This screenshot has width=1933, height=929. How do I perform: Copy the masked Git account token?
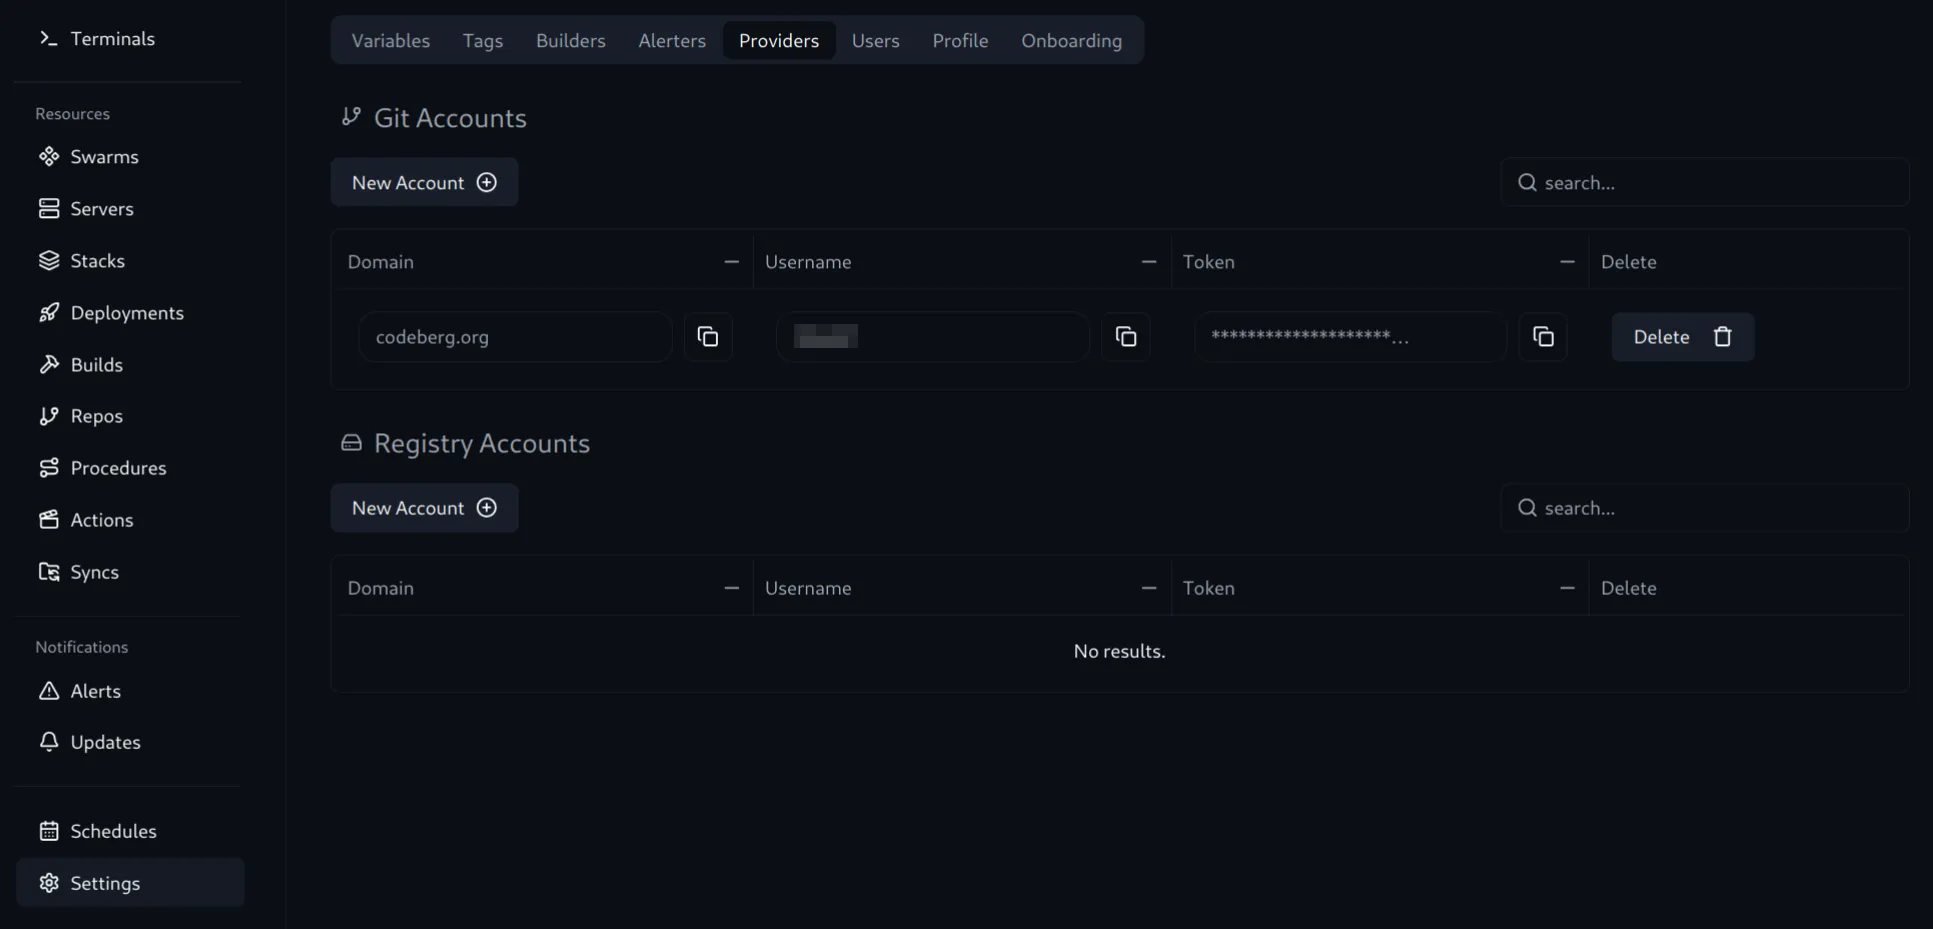click(x=1543, y=337)
